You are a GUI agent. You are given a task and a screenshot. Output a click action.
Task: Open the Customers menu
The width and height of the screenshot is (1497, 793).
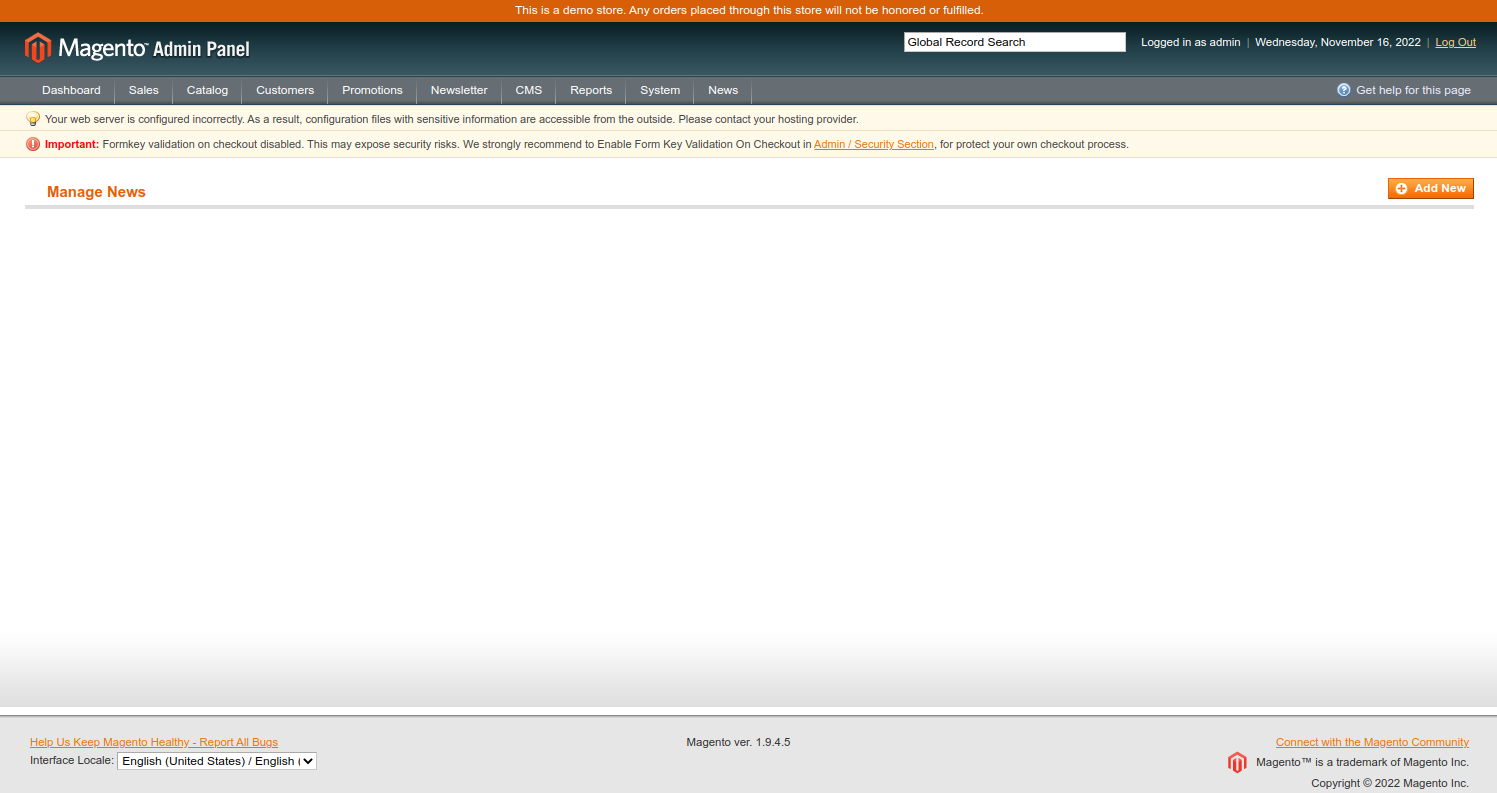(285, 90)
